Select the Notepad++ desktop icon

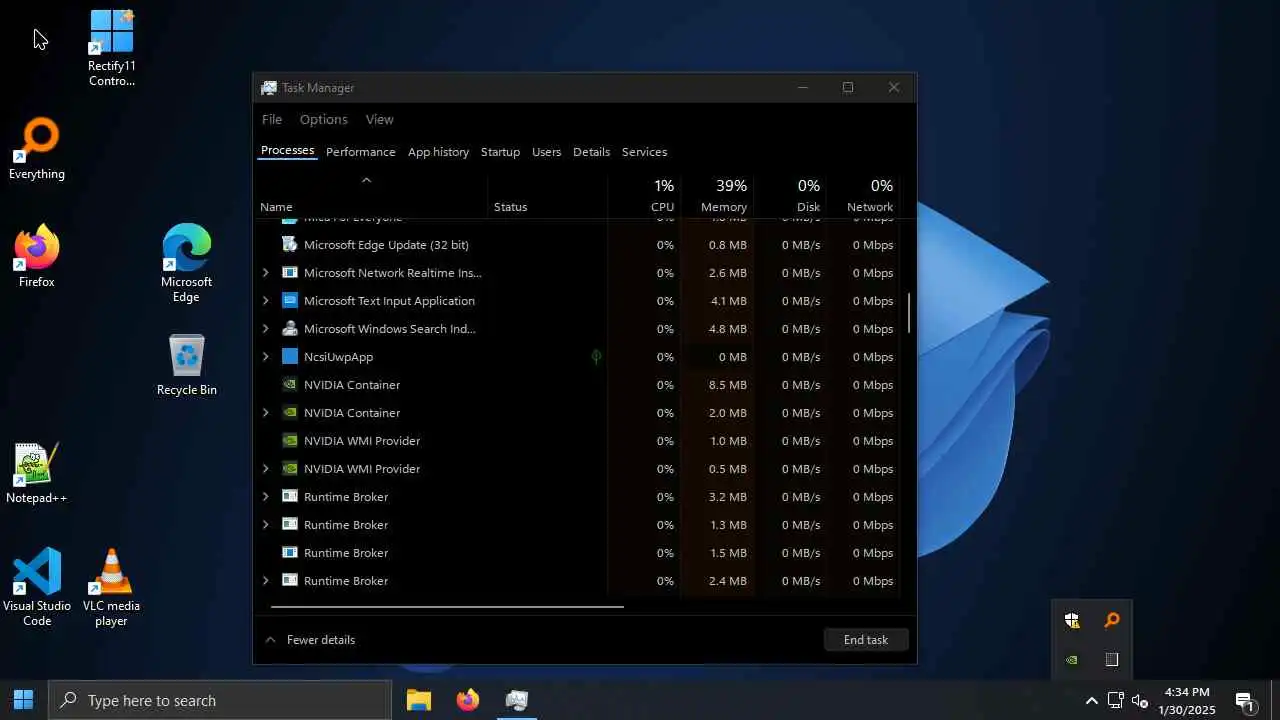pyautogui.click(x=37, y=473)
